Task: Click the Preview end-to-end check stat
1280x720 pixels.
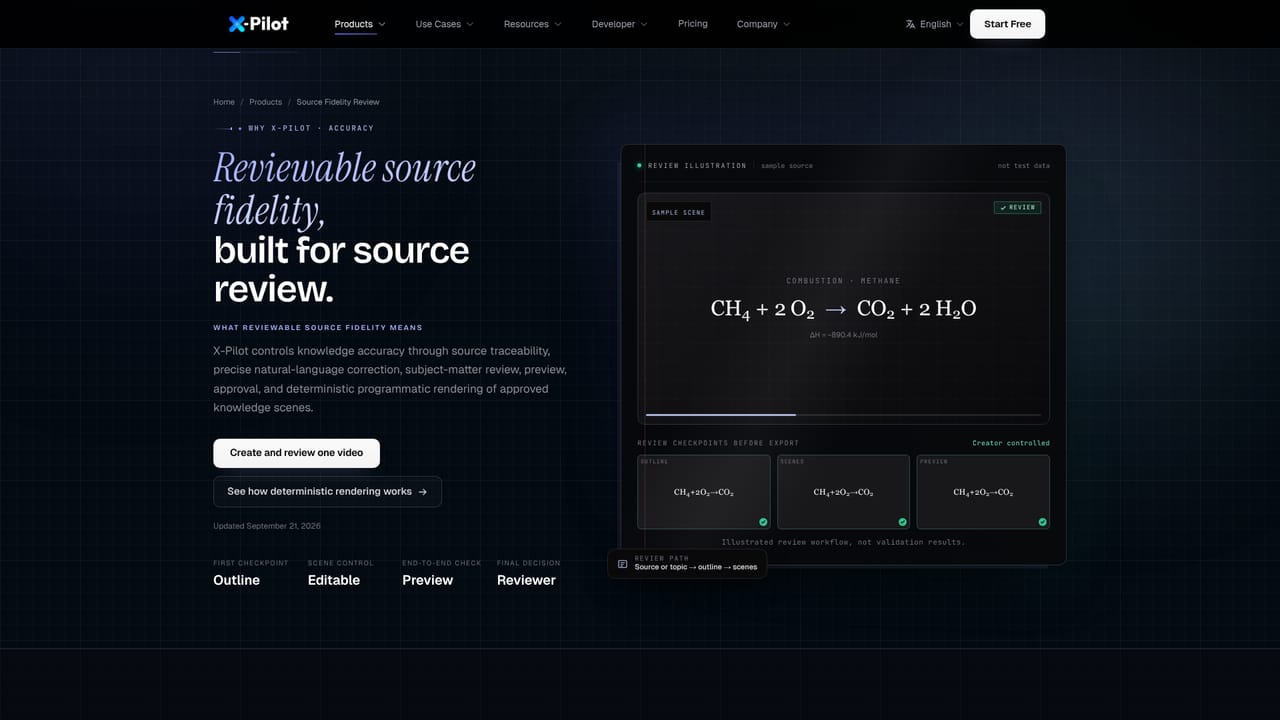Action: (442, 574)
